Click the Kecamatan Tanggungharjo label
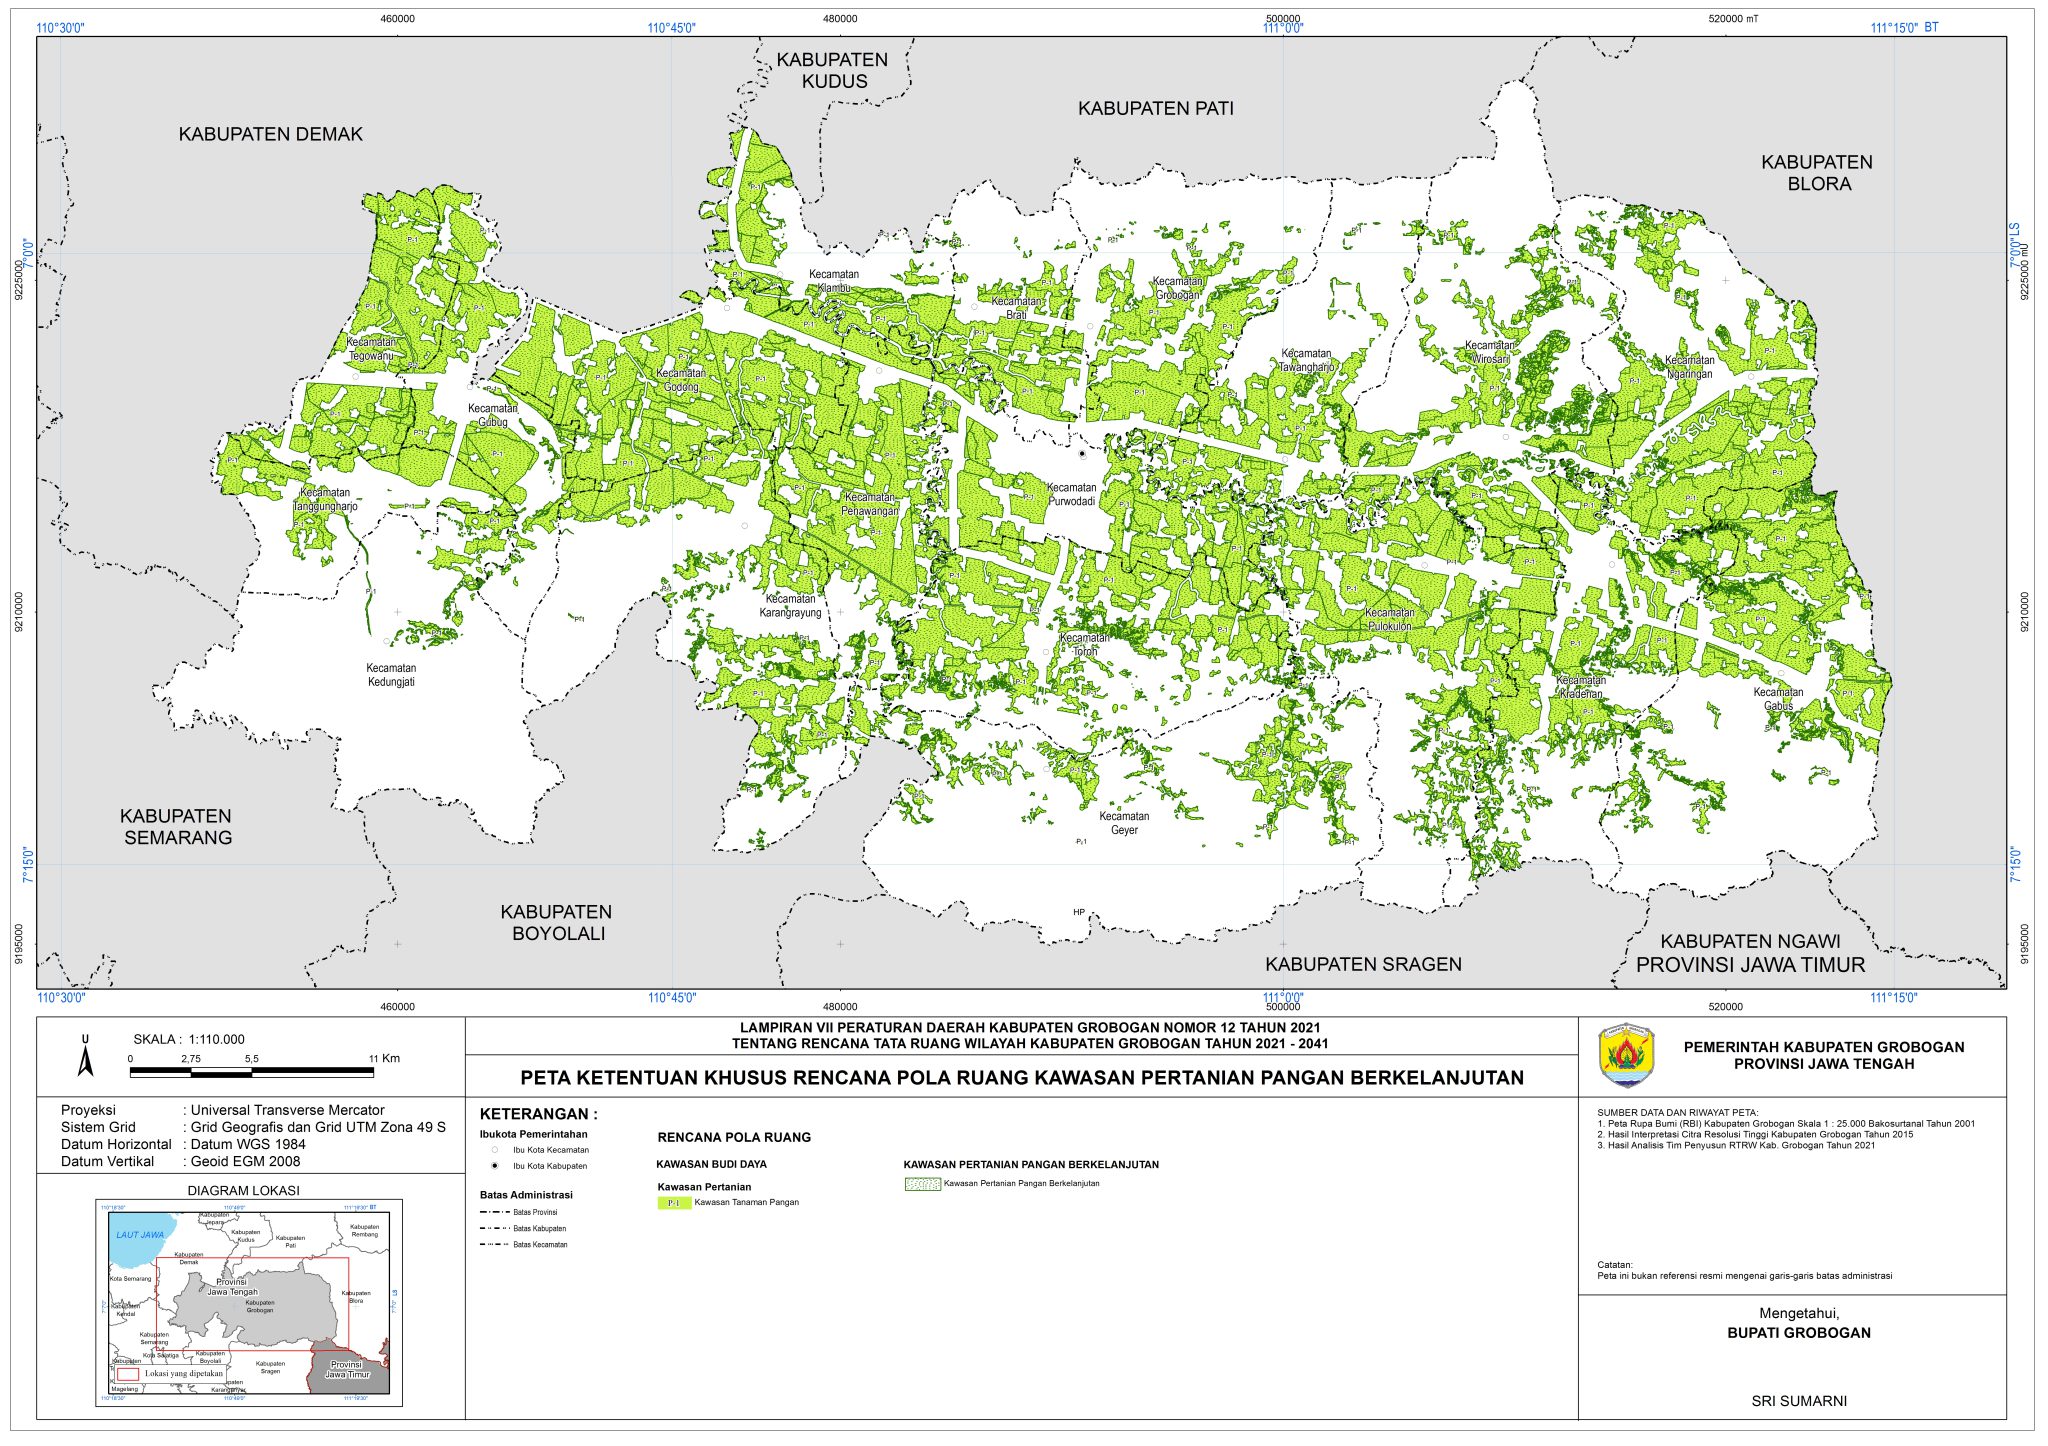This screenshot has width=2048, height=1446. [x=325, y=499]
